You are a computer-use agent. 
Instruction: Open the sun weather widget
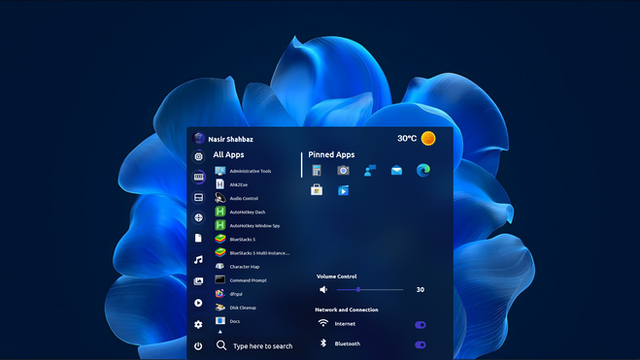click(428, 138)
